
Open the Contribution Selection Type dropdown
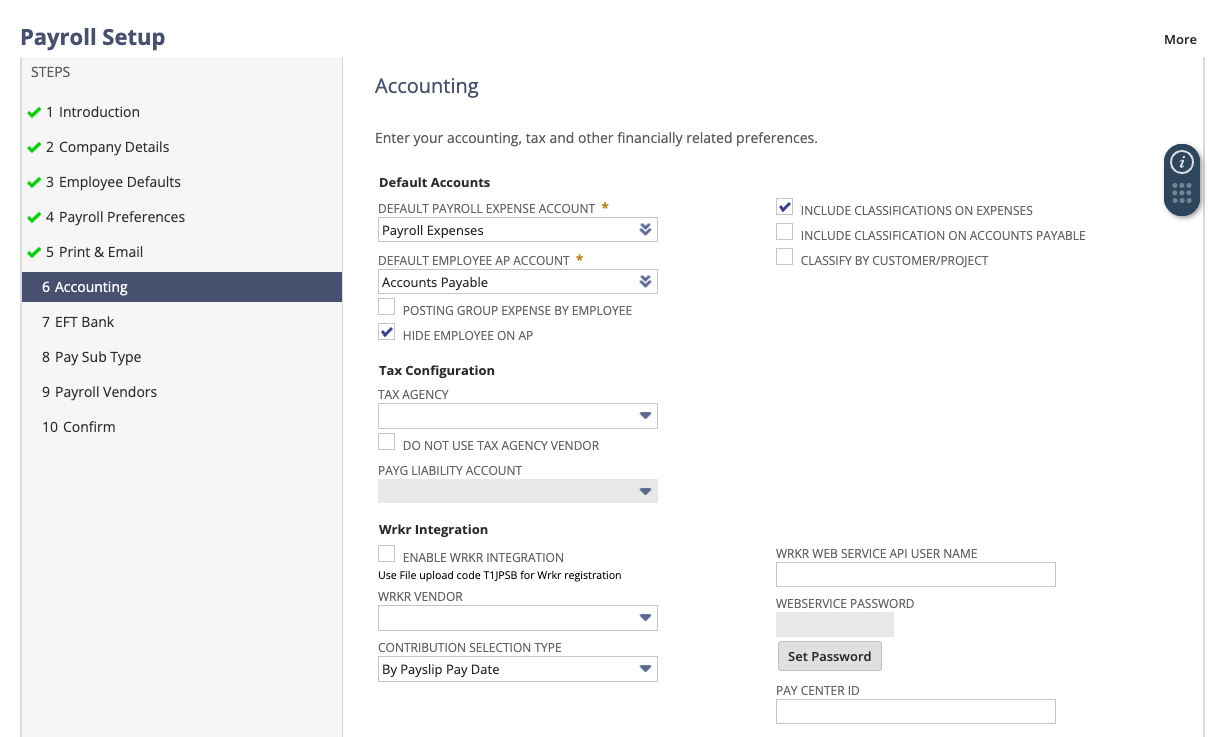pos(645,668)
